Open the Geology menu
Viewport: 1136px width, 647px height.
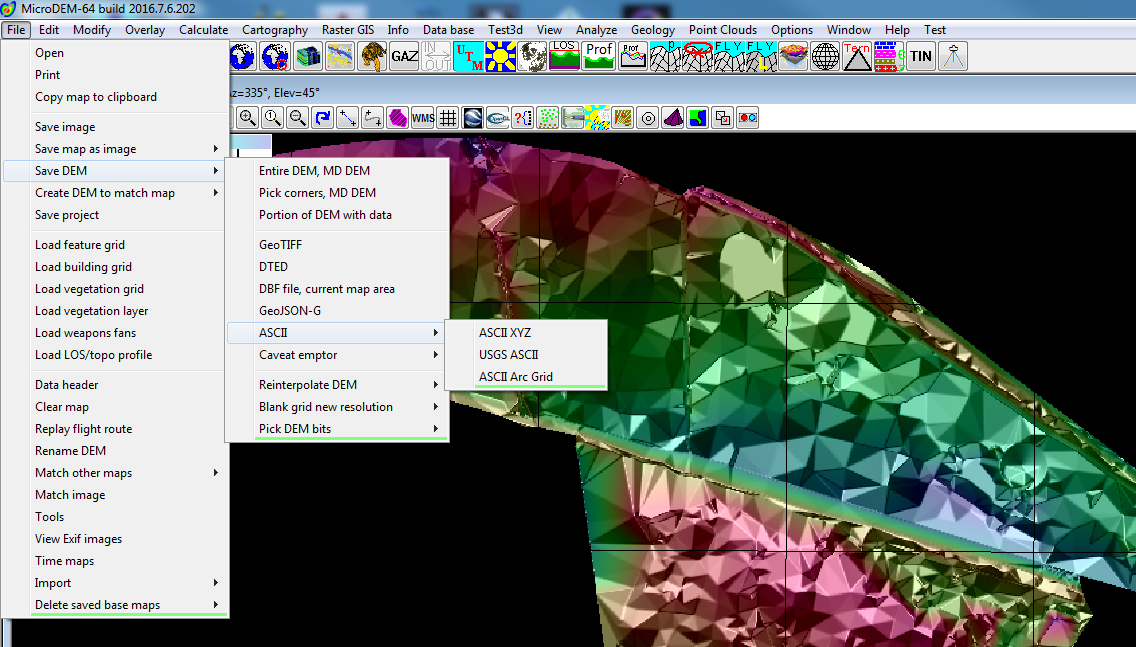pos(653,30)
